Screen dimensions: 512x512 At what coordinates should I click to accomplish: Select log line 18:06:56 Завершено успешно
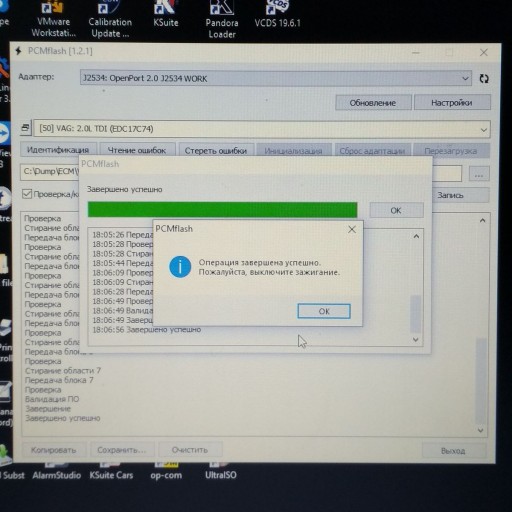point(147,330)
